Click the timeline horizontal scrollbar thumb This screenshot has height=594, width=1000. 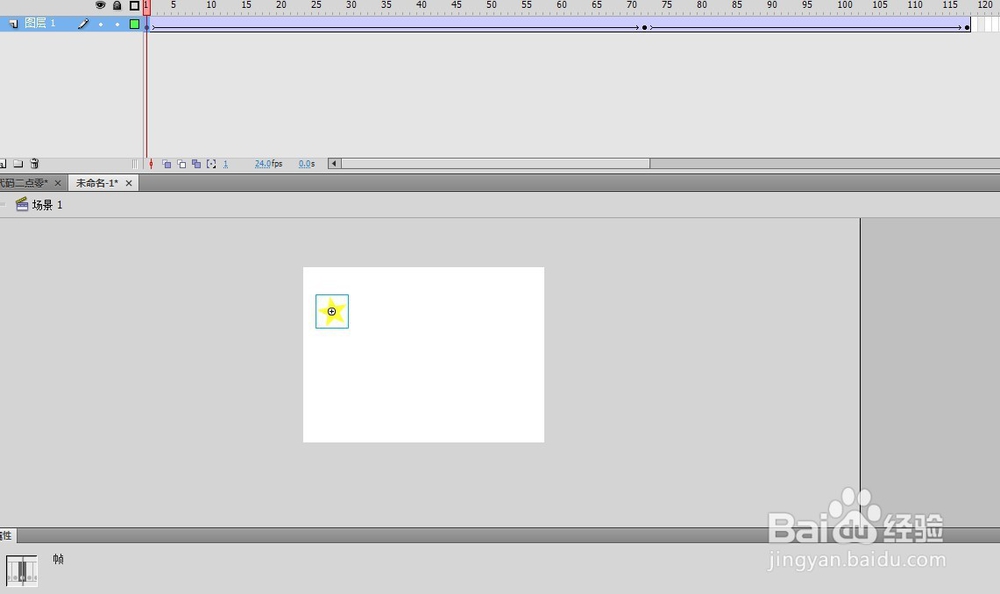(x=496, y=164)
